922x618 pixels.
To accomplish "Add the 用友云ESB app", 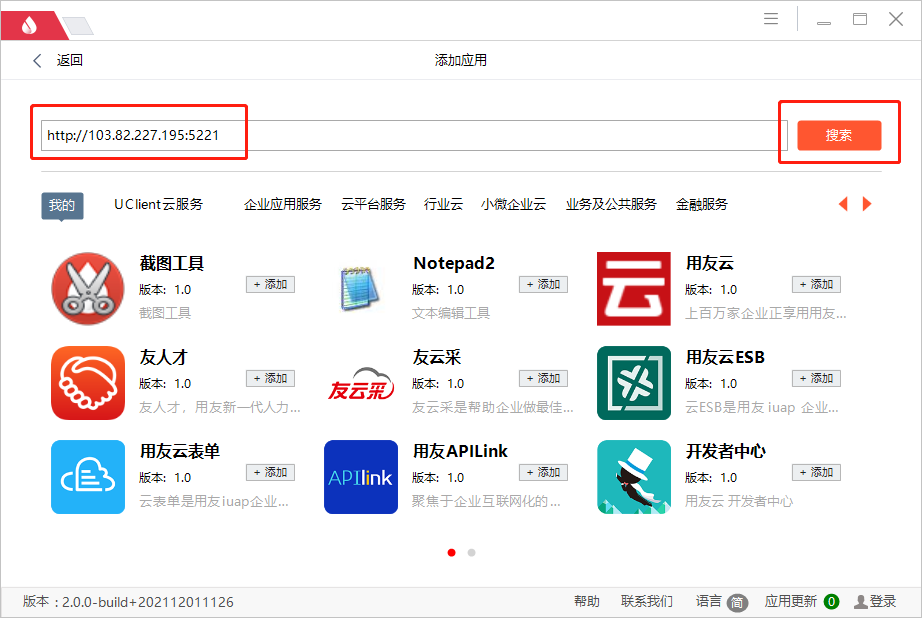I will [x=816, y=378].
